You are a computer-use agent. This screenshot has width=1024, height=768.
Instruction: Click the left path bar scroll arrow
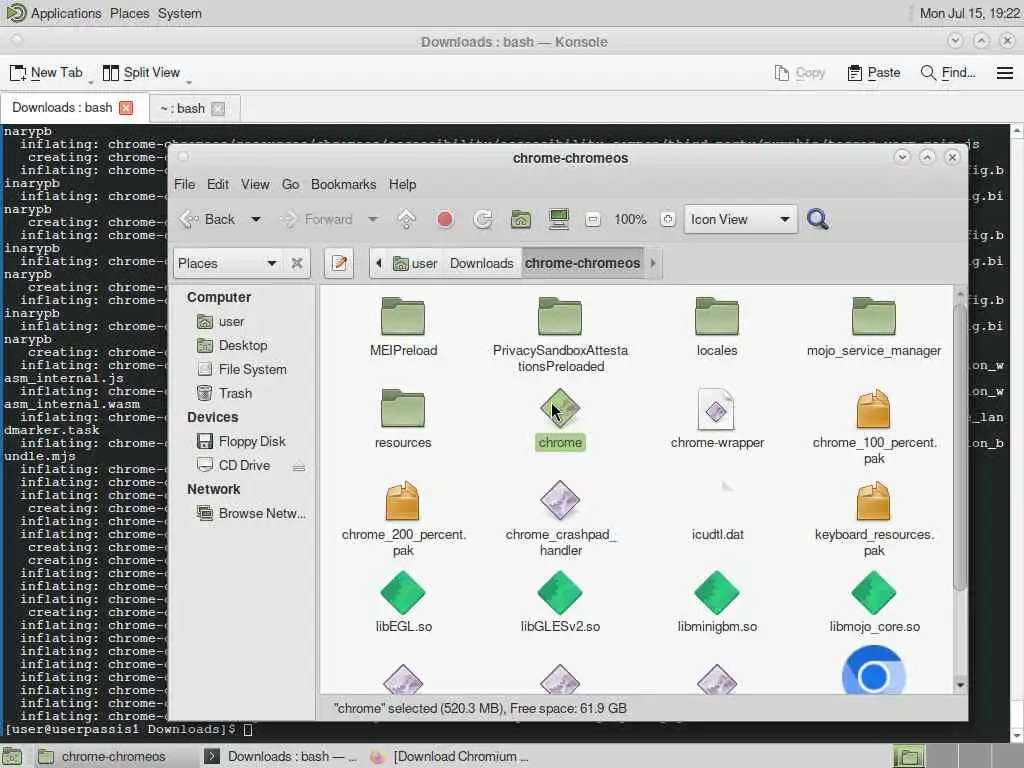[379, 263]
